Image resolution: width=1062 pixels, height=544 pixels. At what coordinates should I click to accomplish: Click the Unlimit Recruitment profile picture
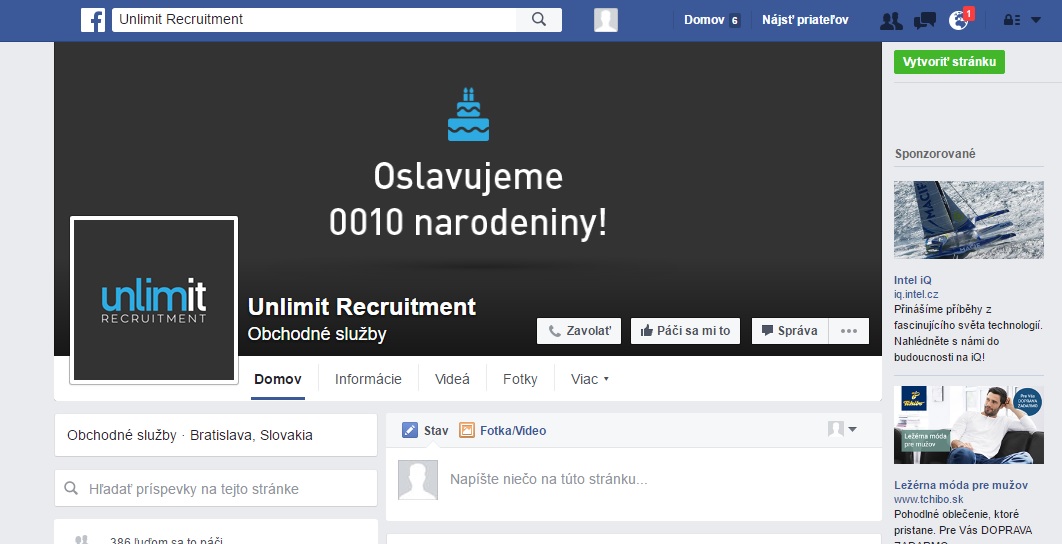click(154, 299)
